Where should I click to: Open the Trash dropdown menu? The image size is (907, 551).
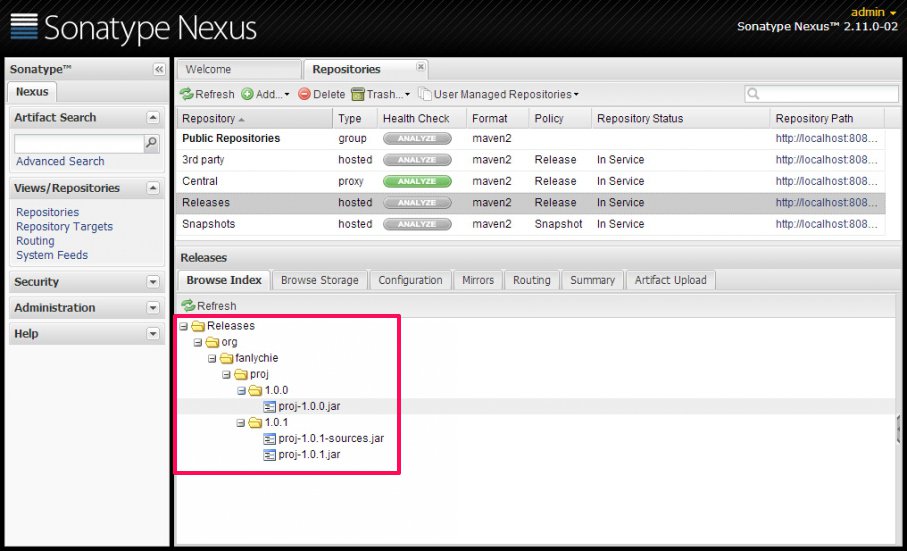407,94
